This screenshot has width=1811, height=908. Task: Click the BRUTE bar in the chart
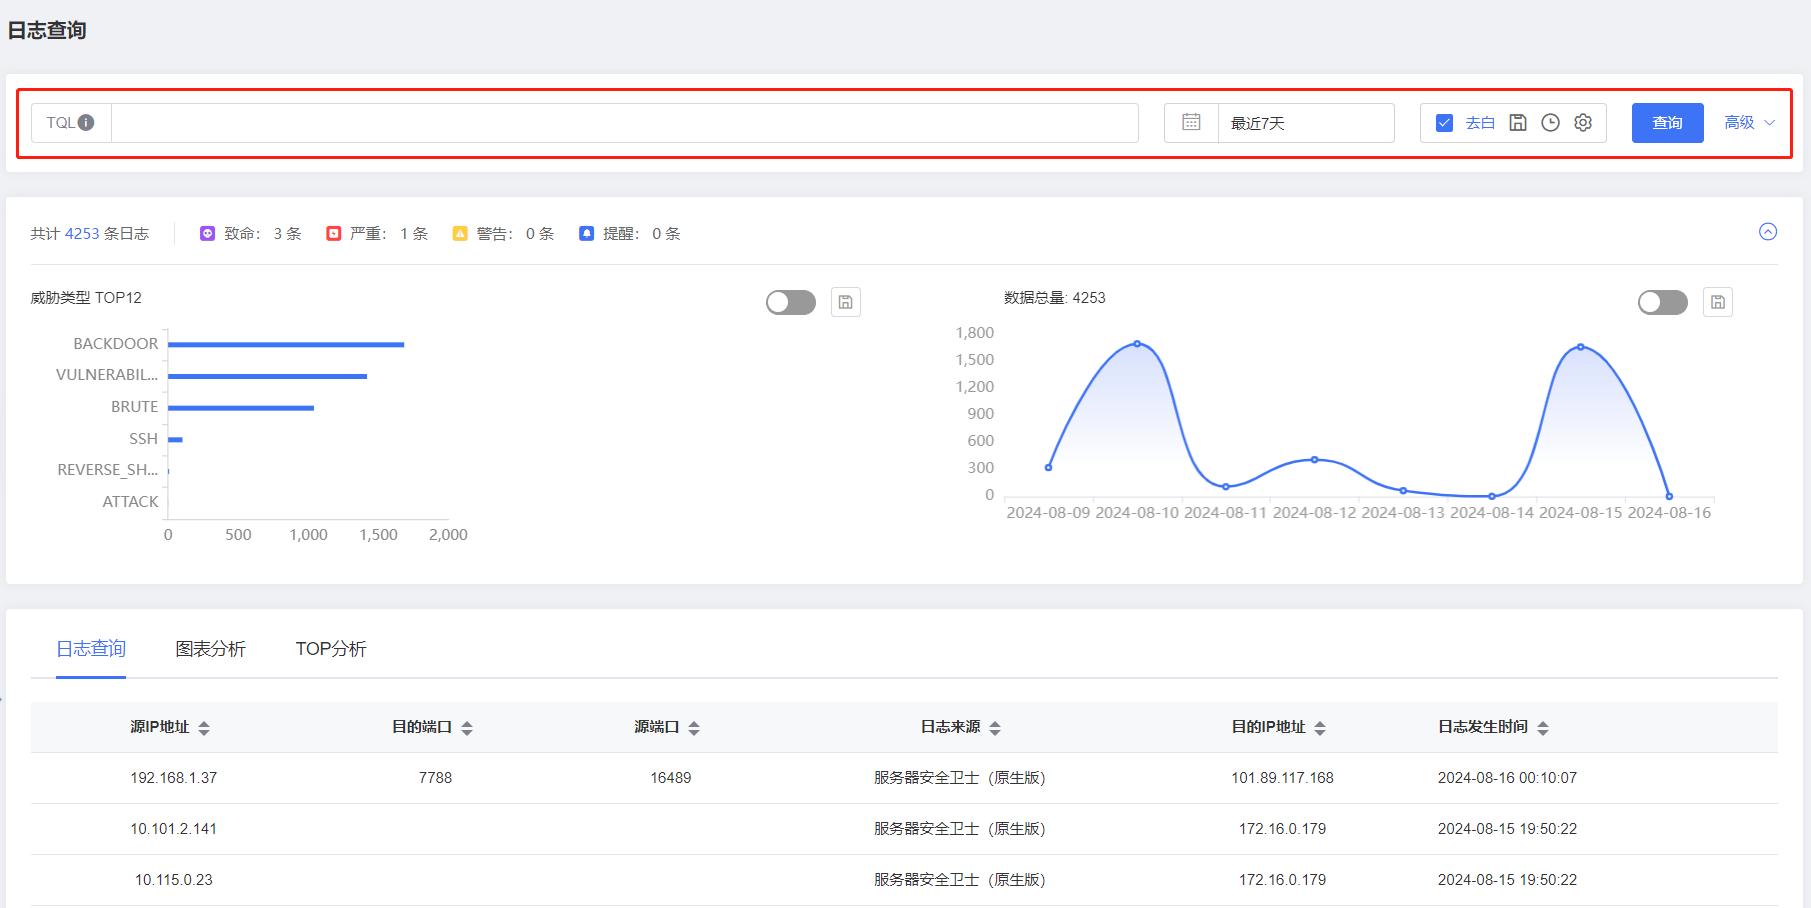pos(241,408)
